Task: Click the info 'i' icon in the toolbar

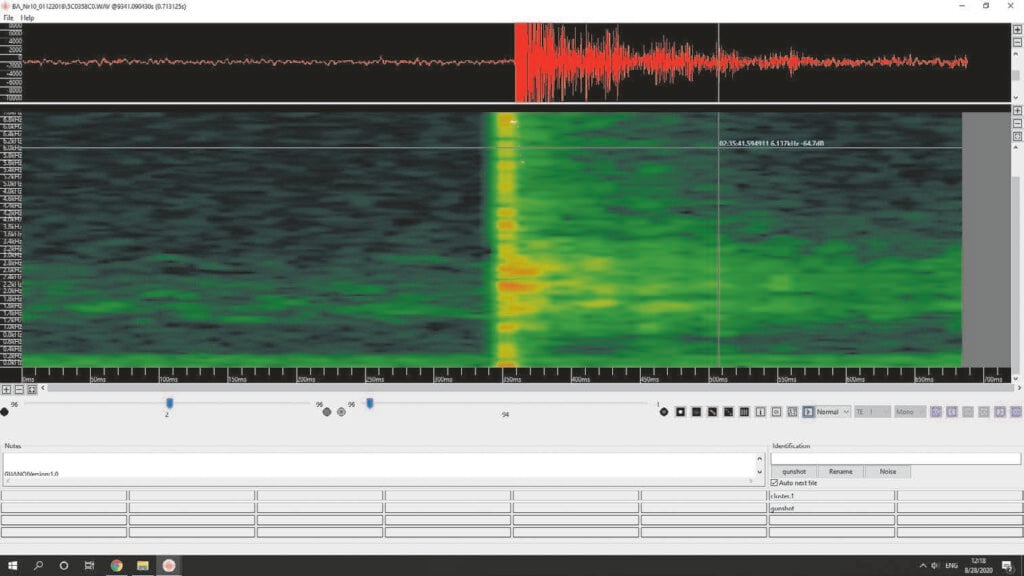Action: pyautogui.click(x=760, y=411)
